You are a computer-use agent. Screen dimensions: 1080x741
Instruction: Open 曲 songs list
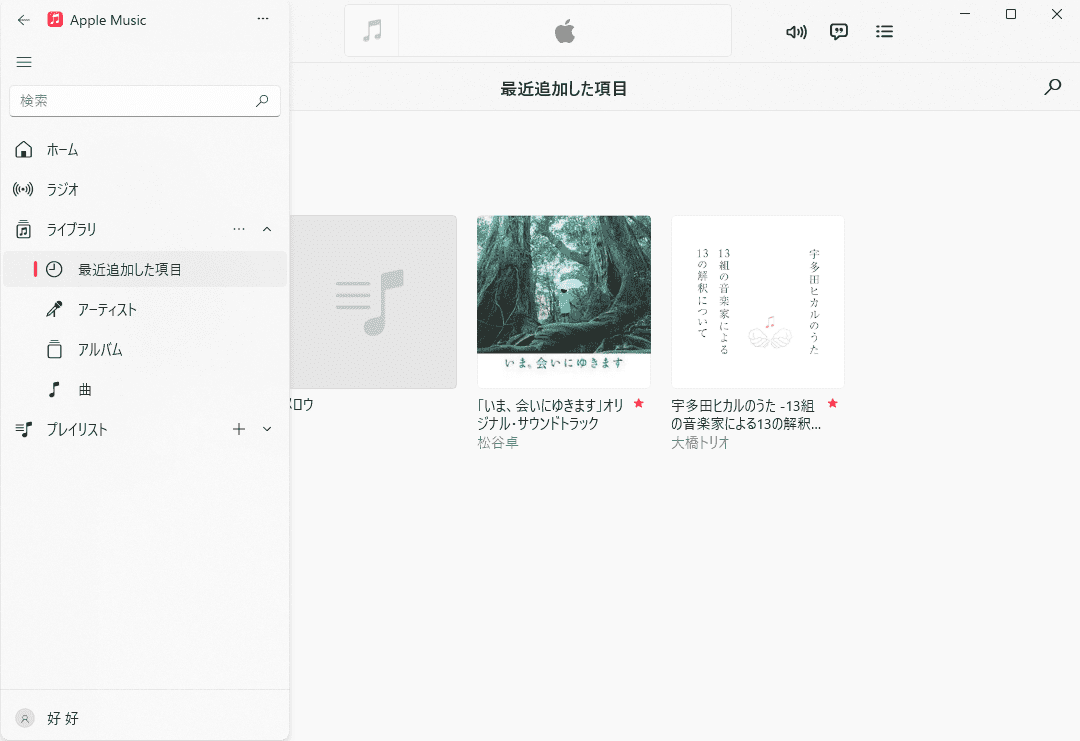(85, 389)
